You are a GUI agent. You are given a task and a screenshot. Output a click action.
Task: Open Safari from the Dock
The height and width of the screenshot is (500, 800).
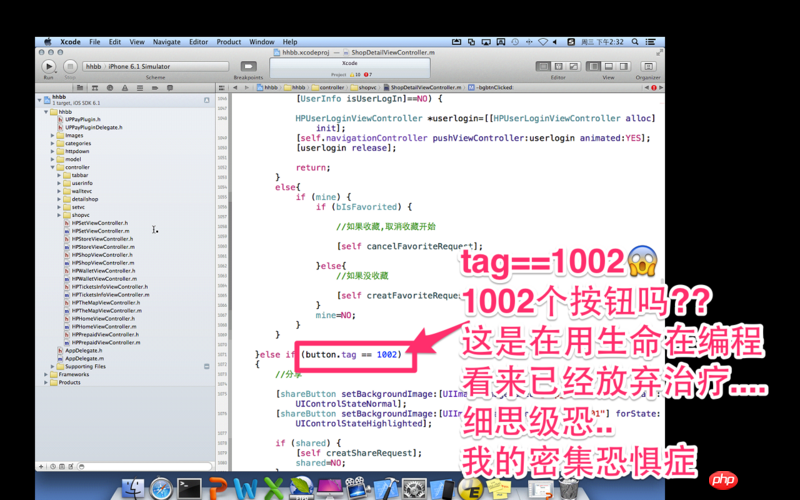point(161,488)
